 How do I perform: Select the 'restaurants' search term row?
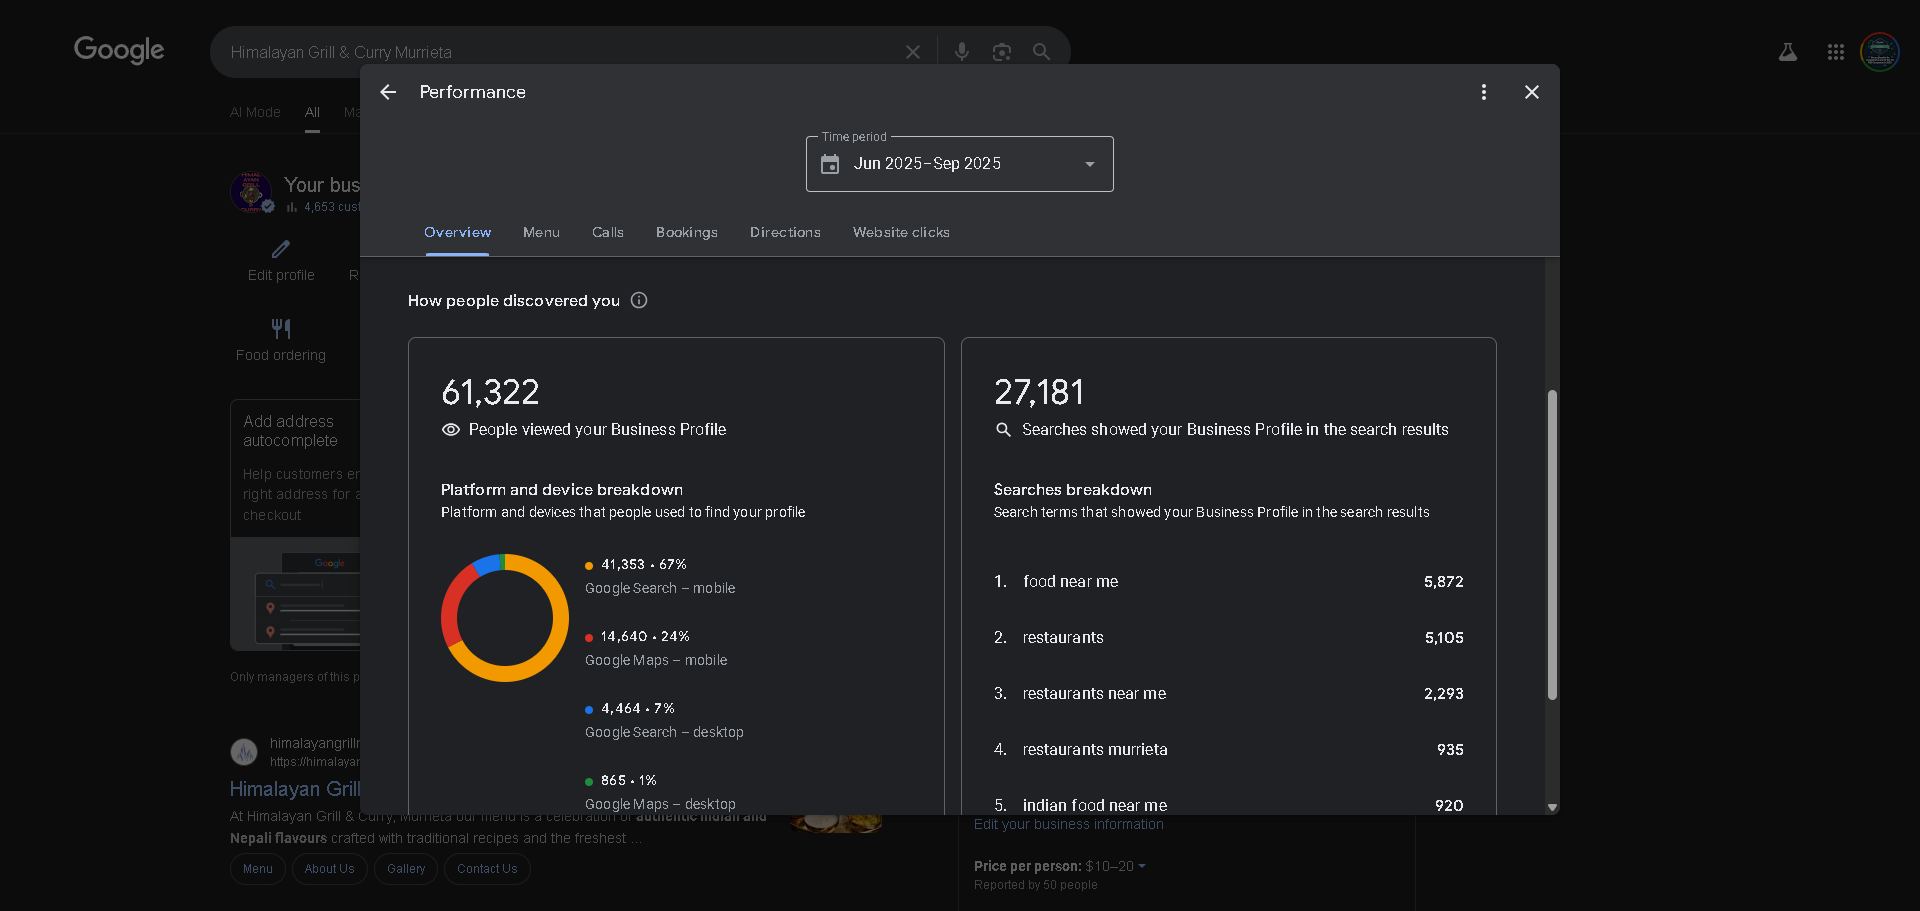1228,638
